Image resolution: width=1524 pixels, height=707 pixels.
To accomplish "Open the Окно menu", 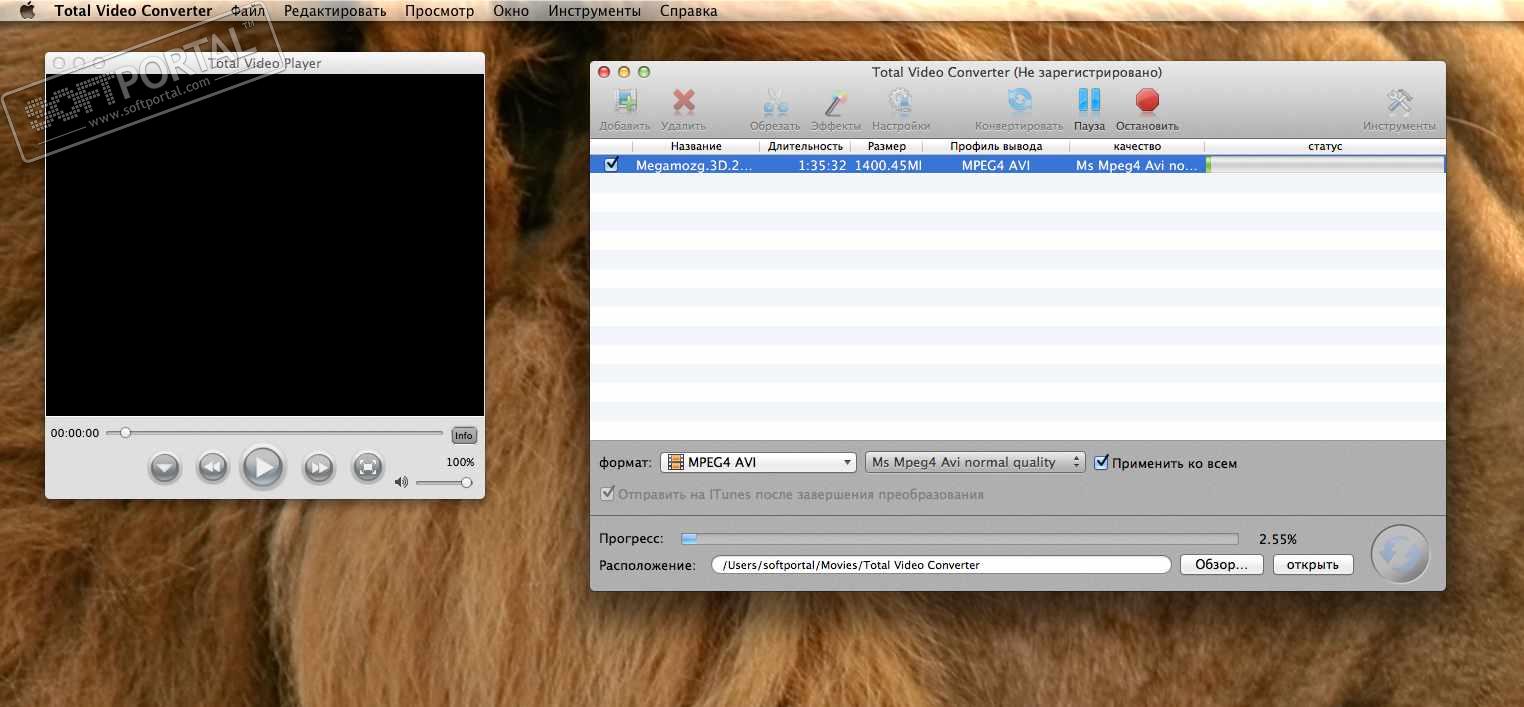I will point(511,11).
